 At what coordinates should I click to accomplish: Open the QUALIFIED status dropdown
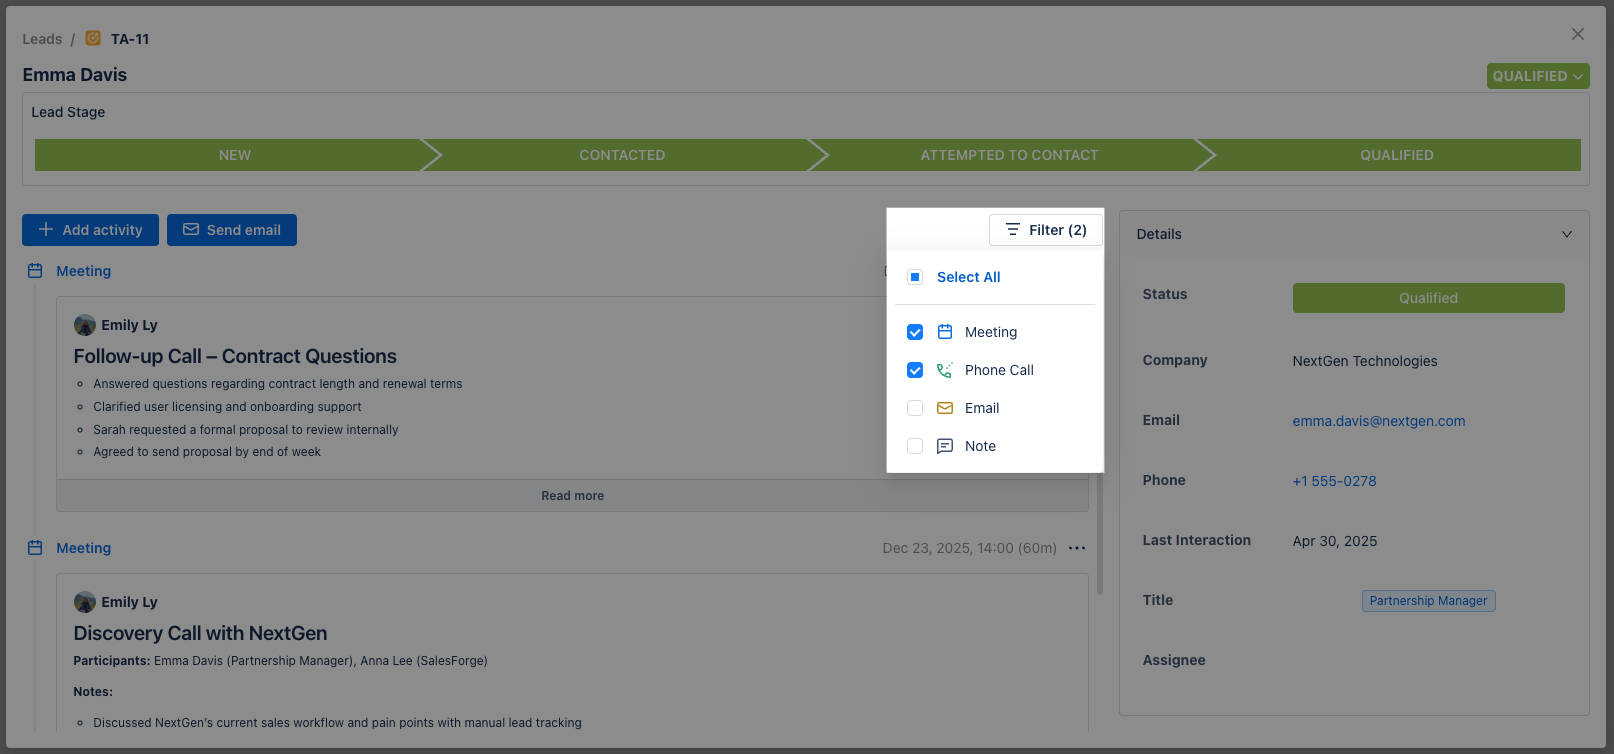point(1537,76)
